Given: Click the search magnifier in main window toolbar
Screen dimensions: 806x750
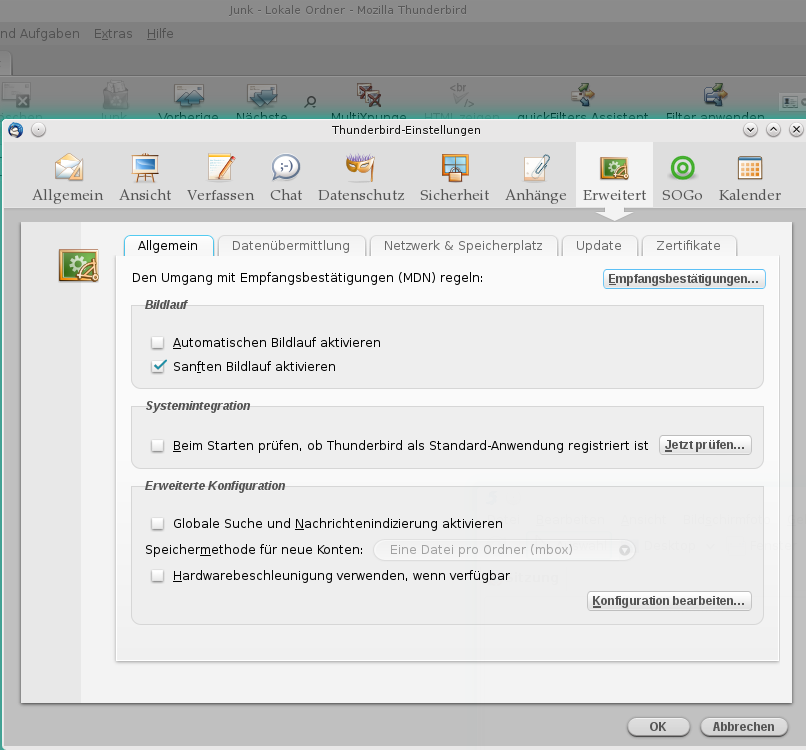Looking at the screenshot, I should pos(310,102).
